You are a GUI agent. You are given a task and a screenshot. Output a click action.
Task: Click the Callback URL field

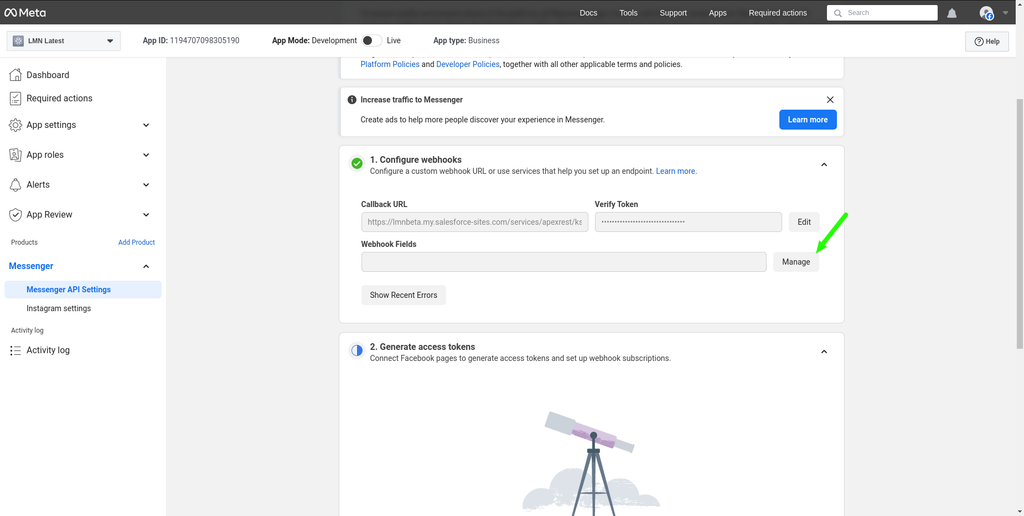475,222
